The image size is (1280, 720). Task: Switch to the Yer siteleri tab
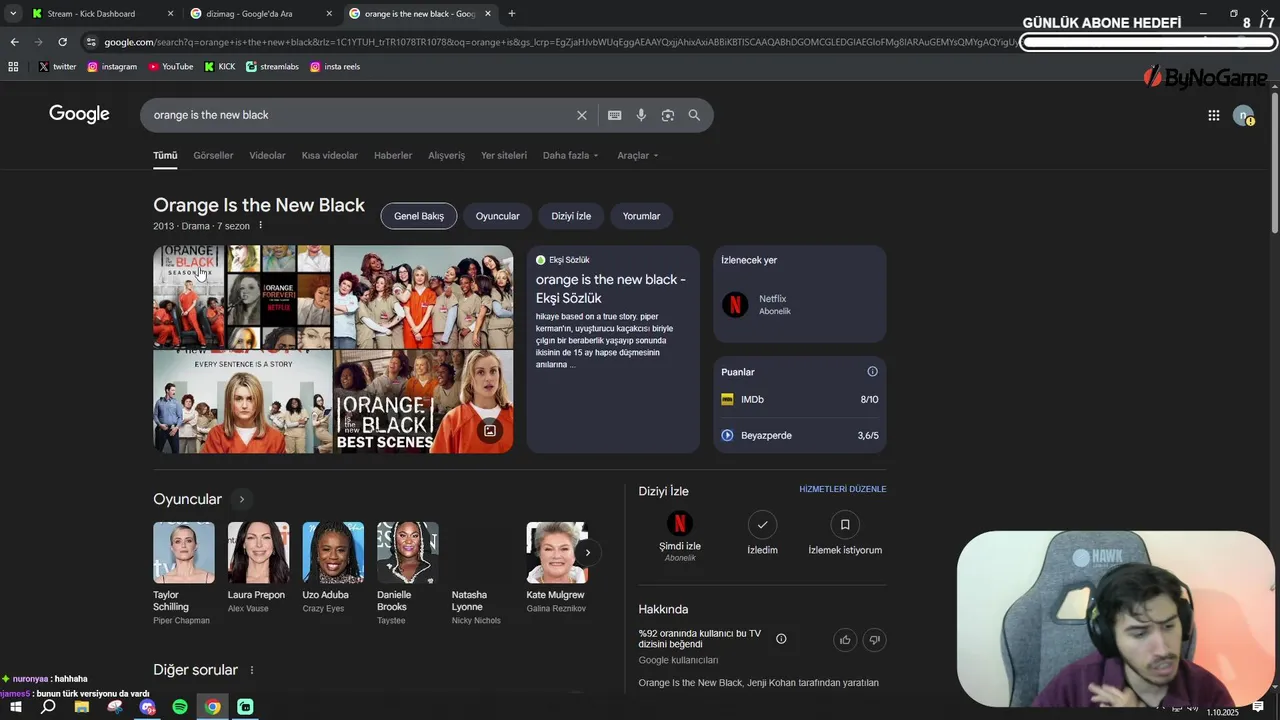pos(504,156)
